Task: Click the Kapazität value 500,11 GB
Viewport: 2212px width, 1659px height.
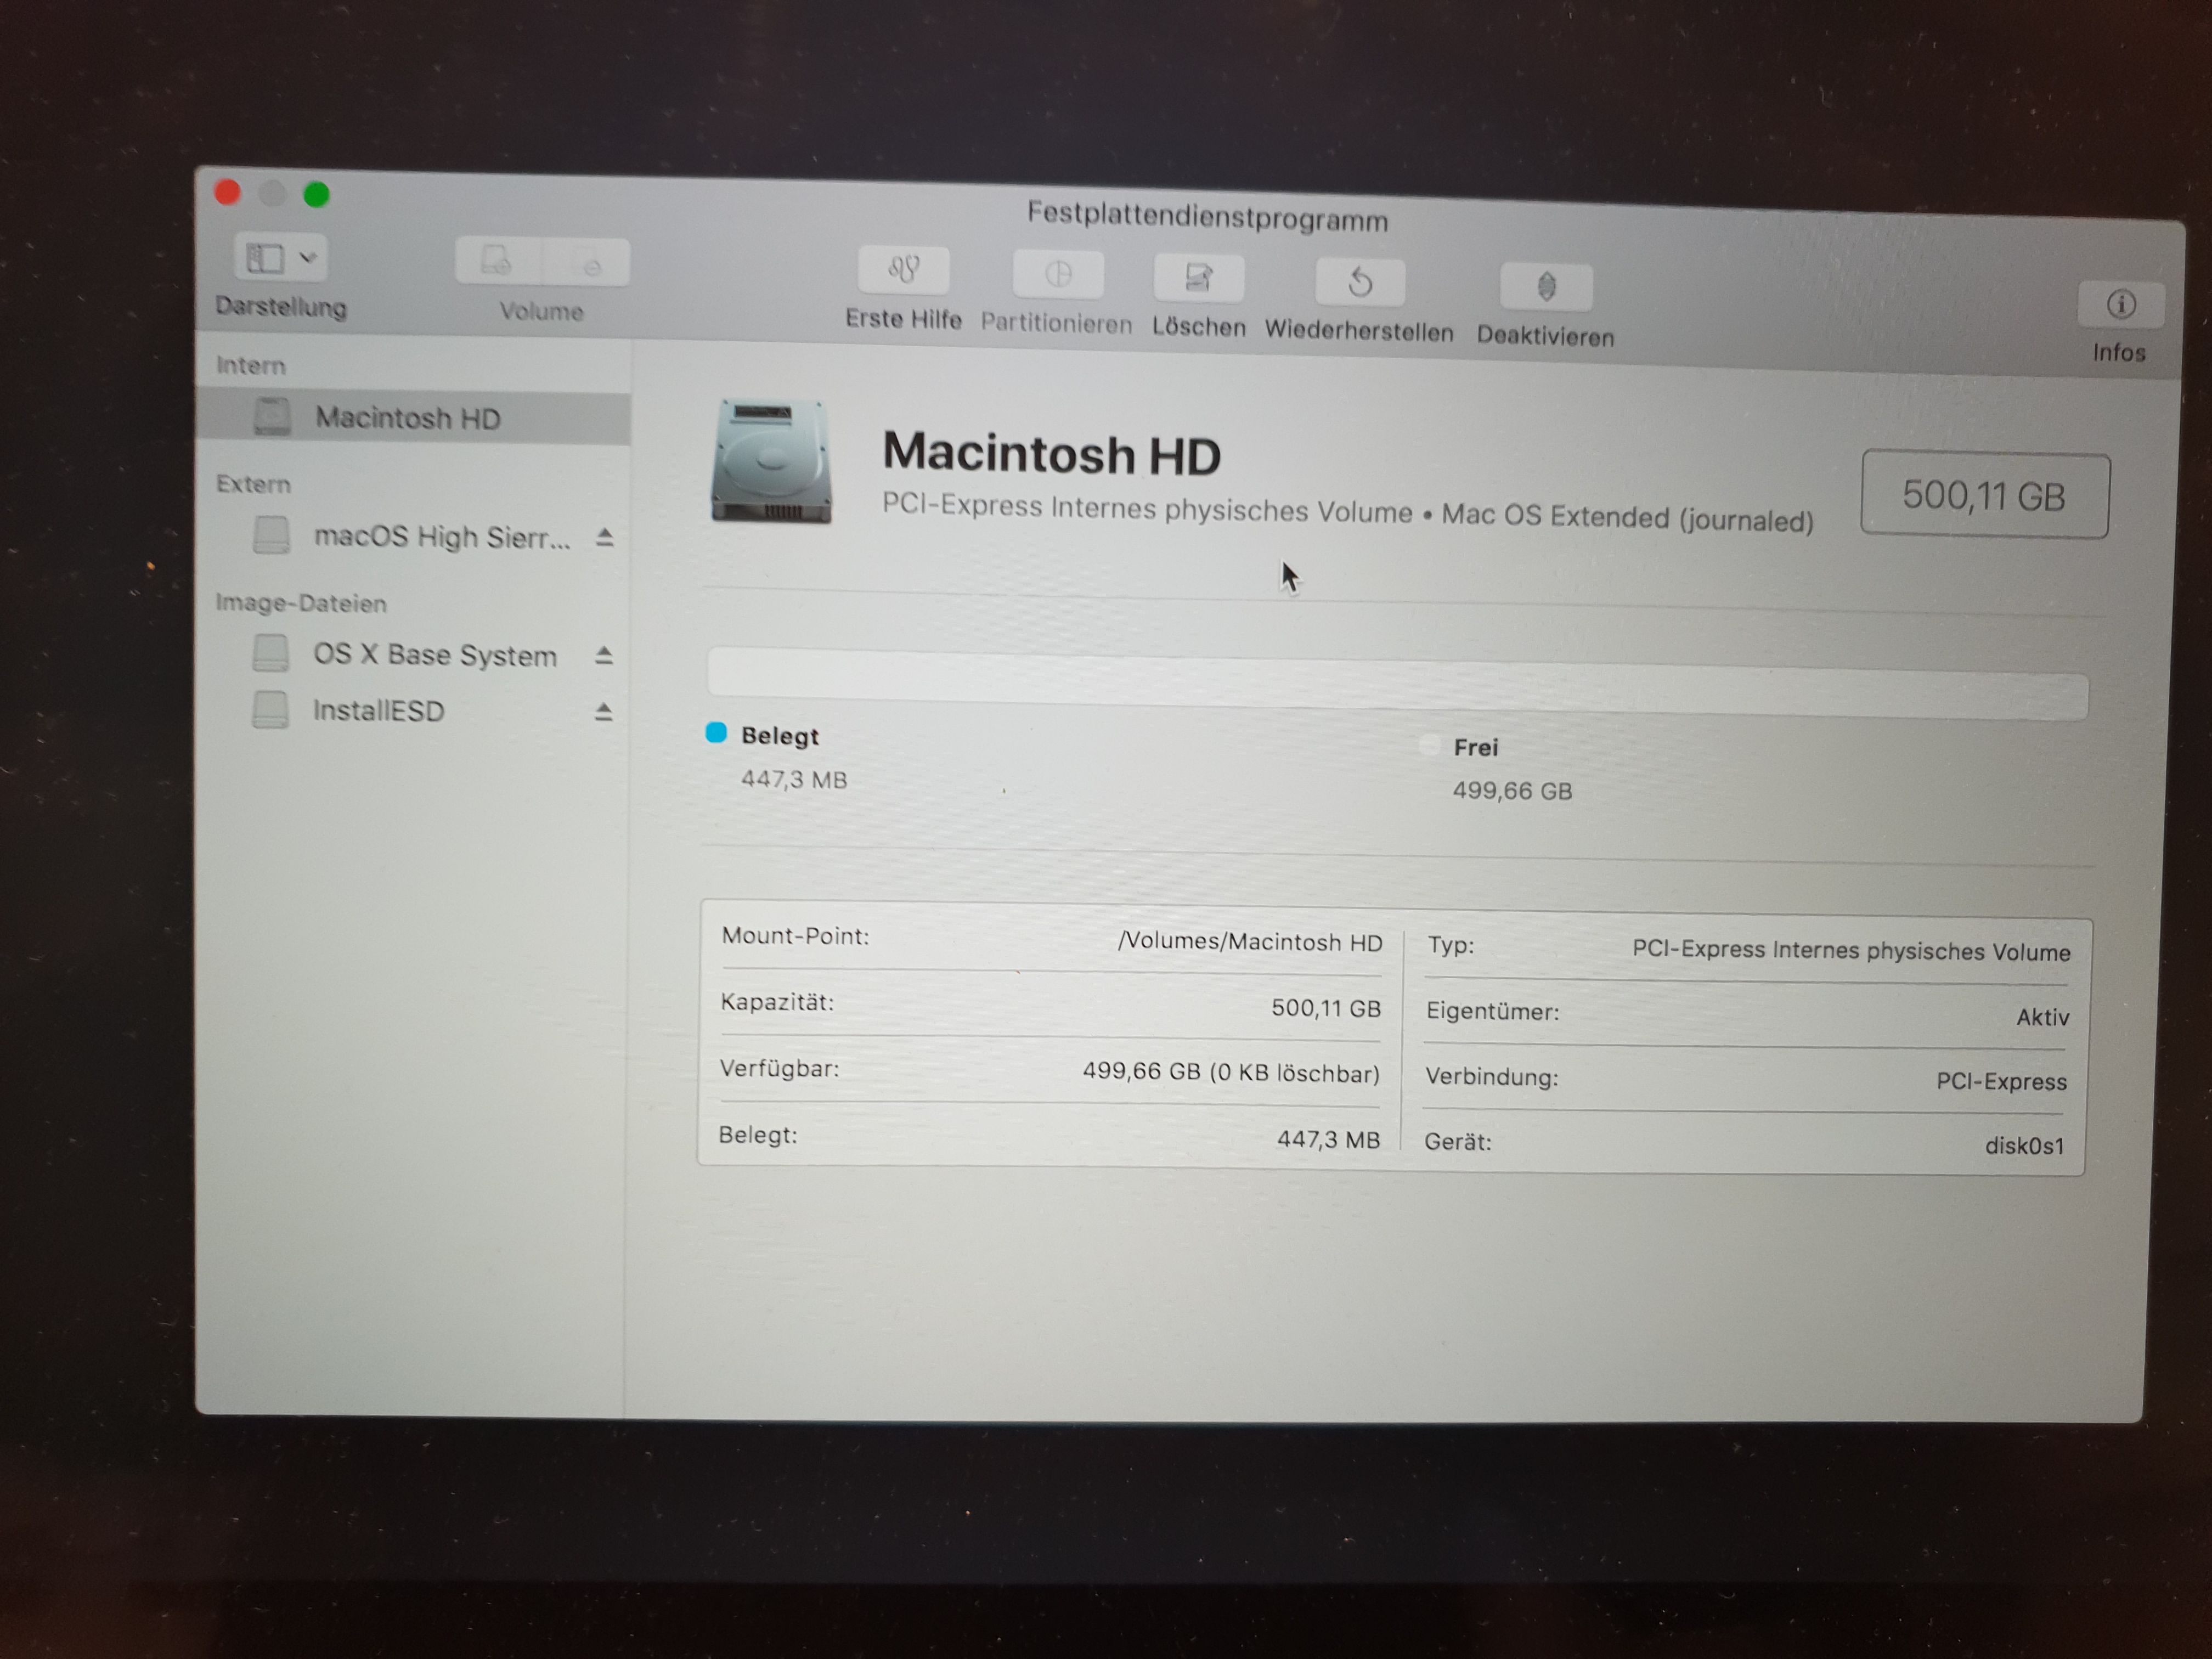Action: (1326, 1008)
